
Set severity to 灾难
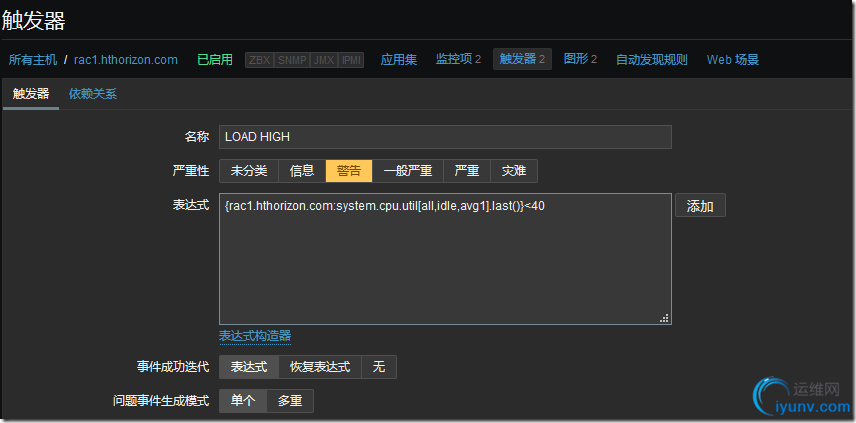[x=514, y=171]
